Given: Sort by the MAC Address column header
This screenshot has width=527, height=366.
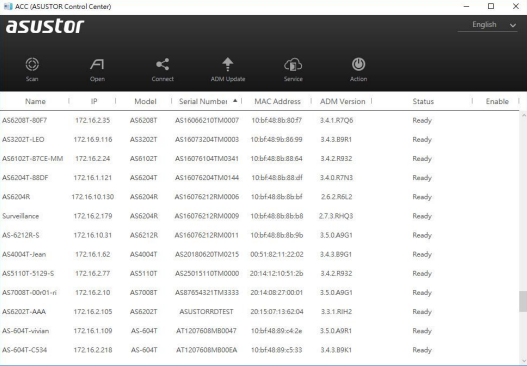Looking at the screenshot, I should pos(277,101).
